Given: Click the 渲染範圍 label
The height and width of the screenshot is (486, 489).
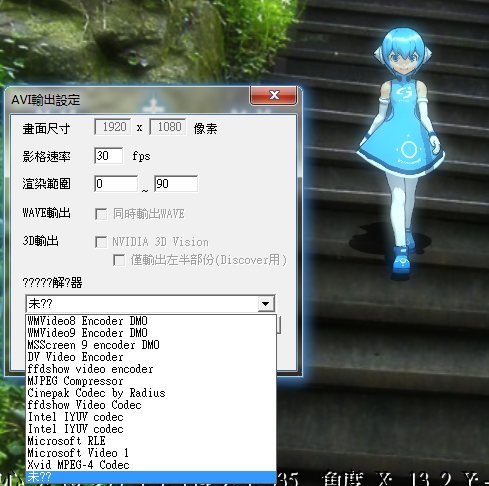Looking at the screenshot, I should tap(46, 184).
